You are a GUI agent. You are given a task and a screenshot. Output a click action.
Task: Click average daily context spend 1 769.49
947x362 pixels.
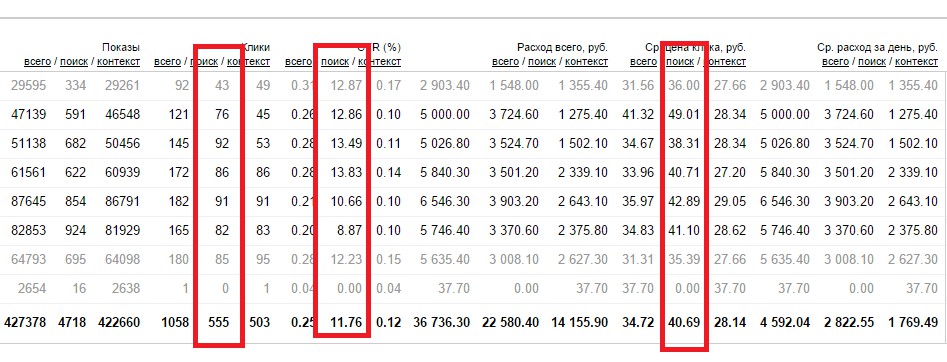(914, 323)
